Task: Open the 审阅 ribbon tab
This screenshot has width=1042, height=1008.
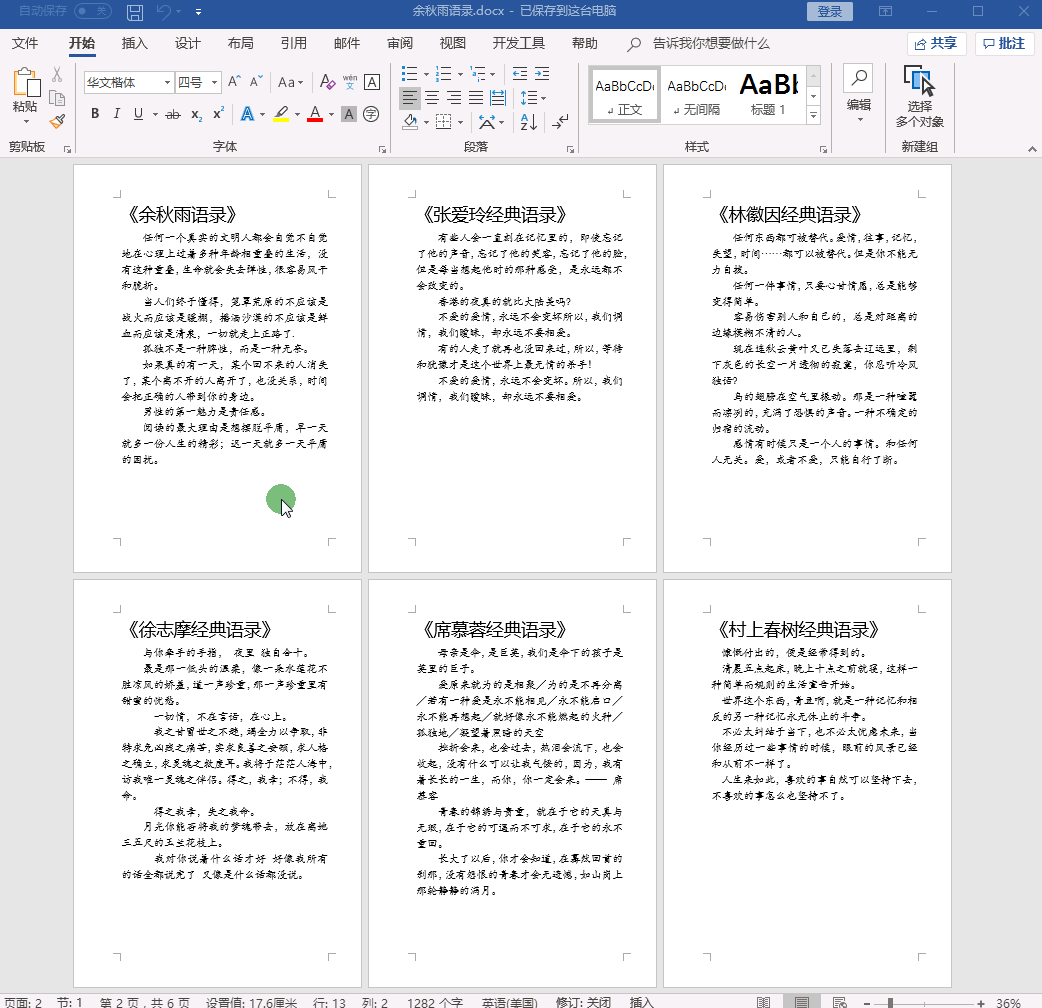Action: [x=400, y=43]
